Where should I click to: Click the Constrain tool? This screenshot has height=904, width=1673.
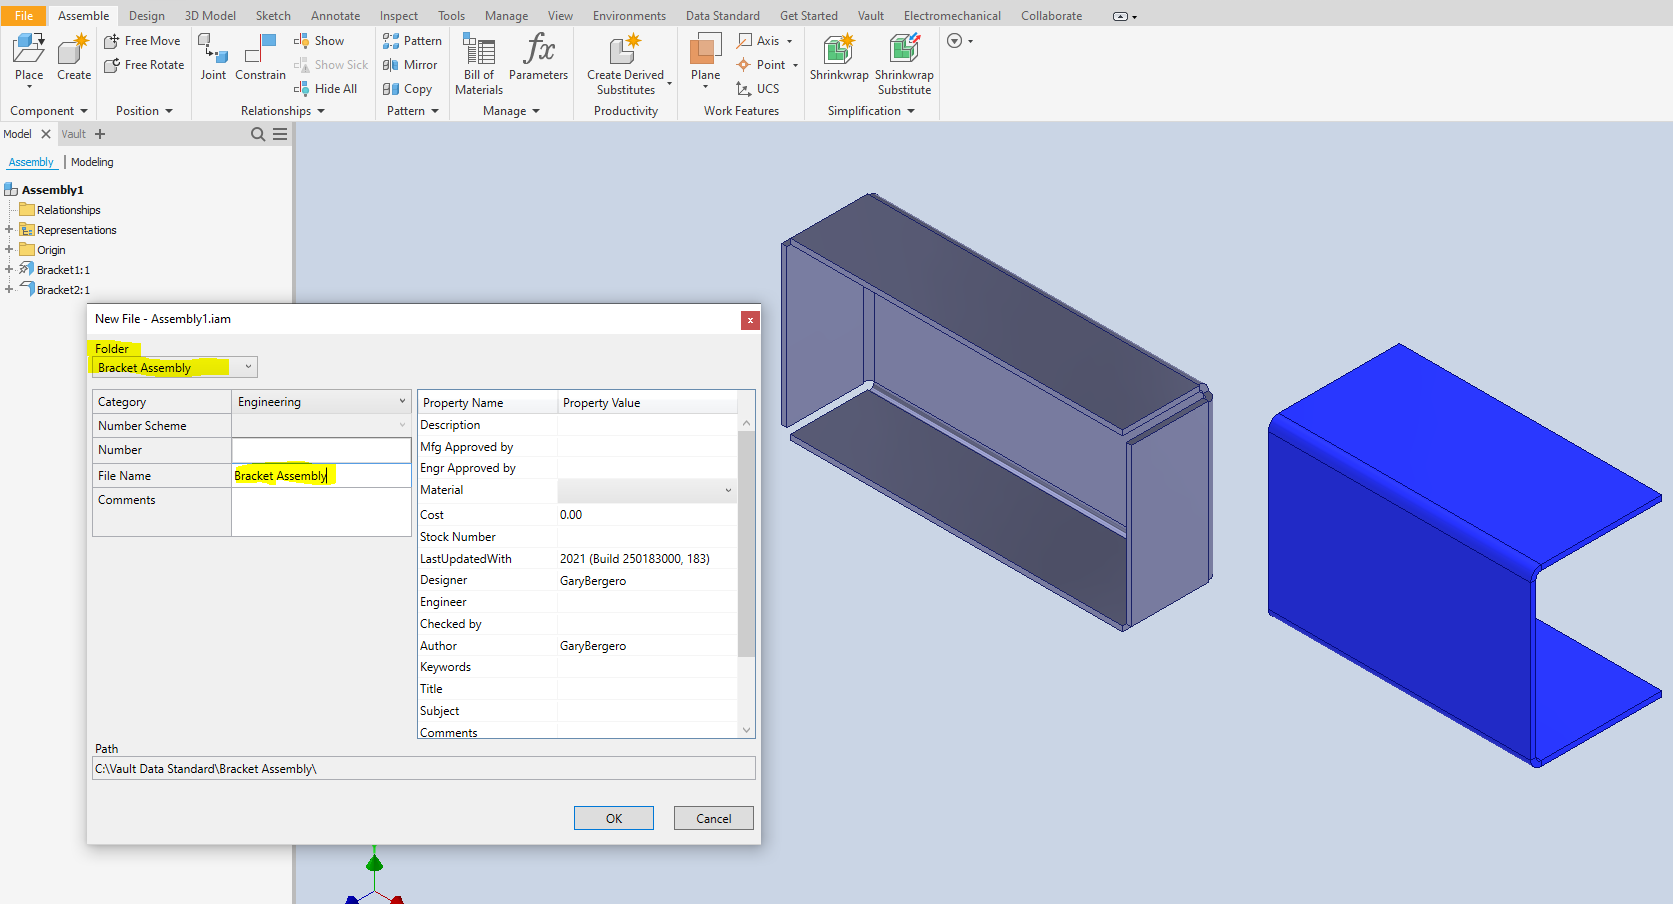click(x=260, y=58)
